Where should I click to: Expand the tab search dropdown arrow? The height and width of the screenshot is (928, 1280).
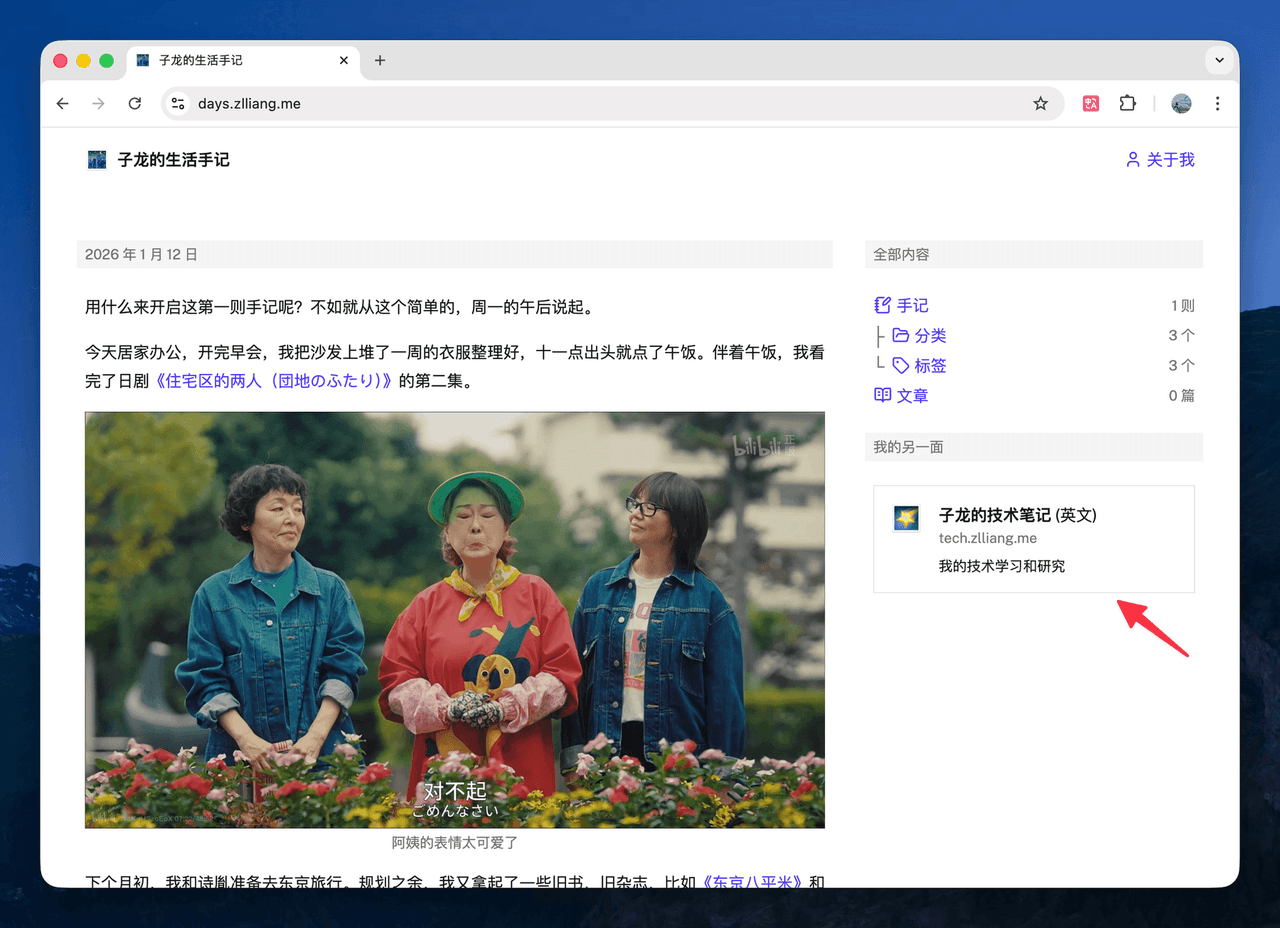click(1219, 60)
